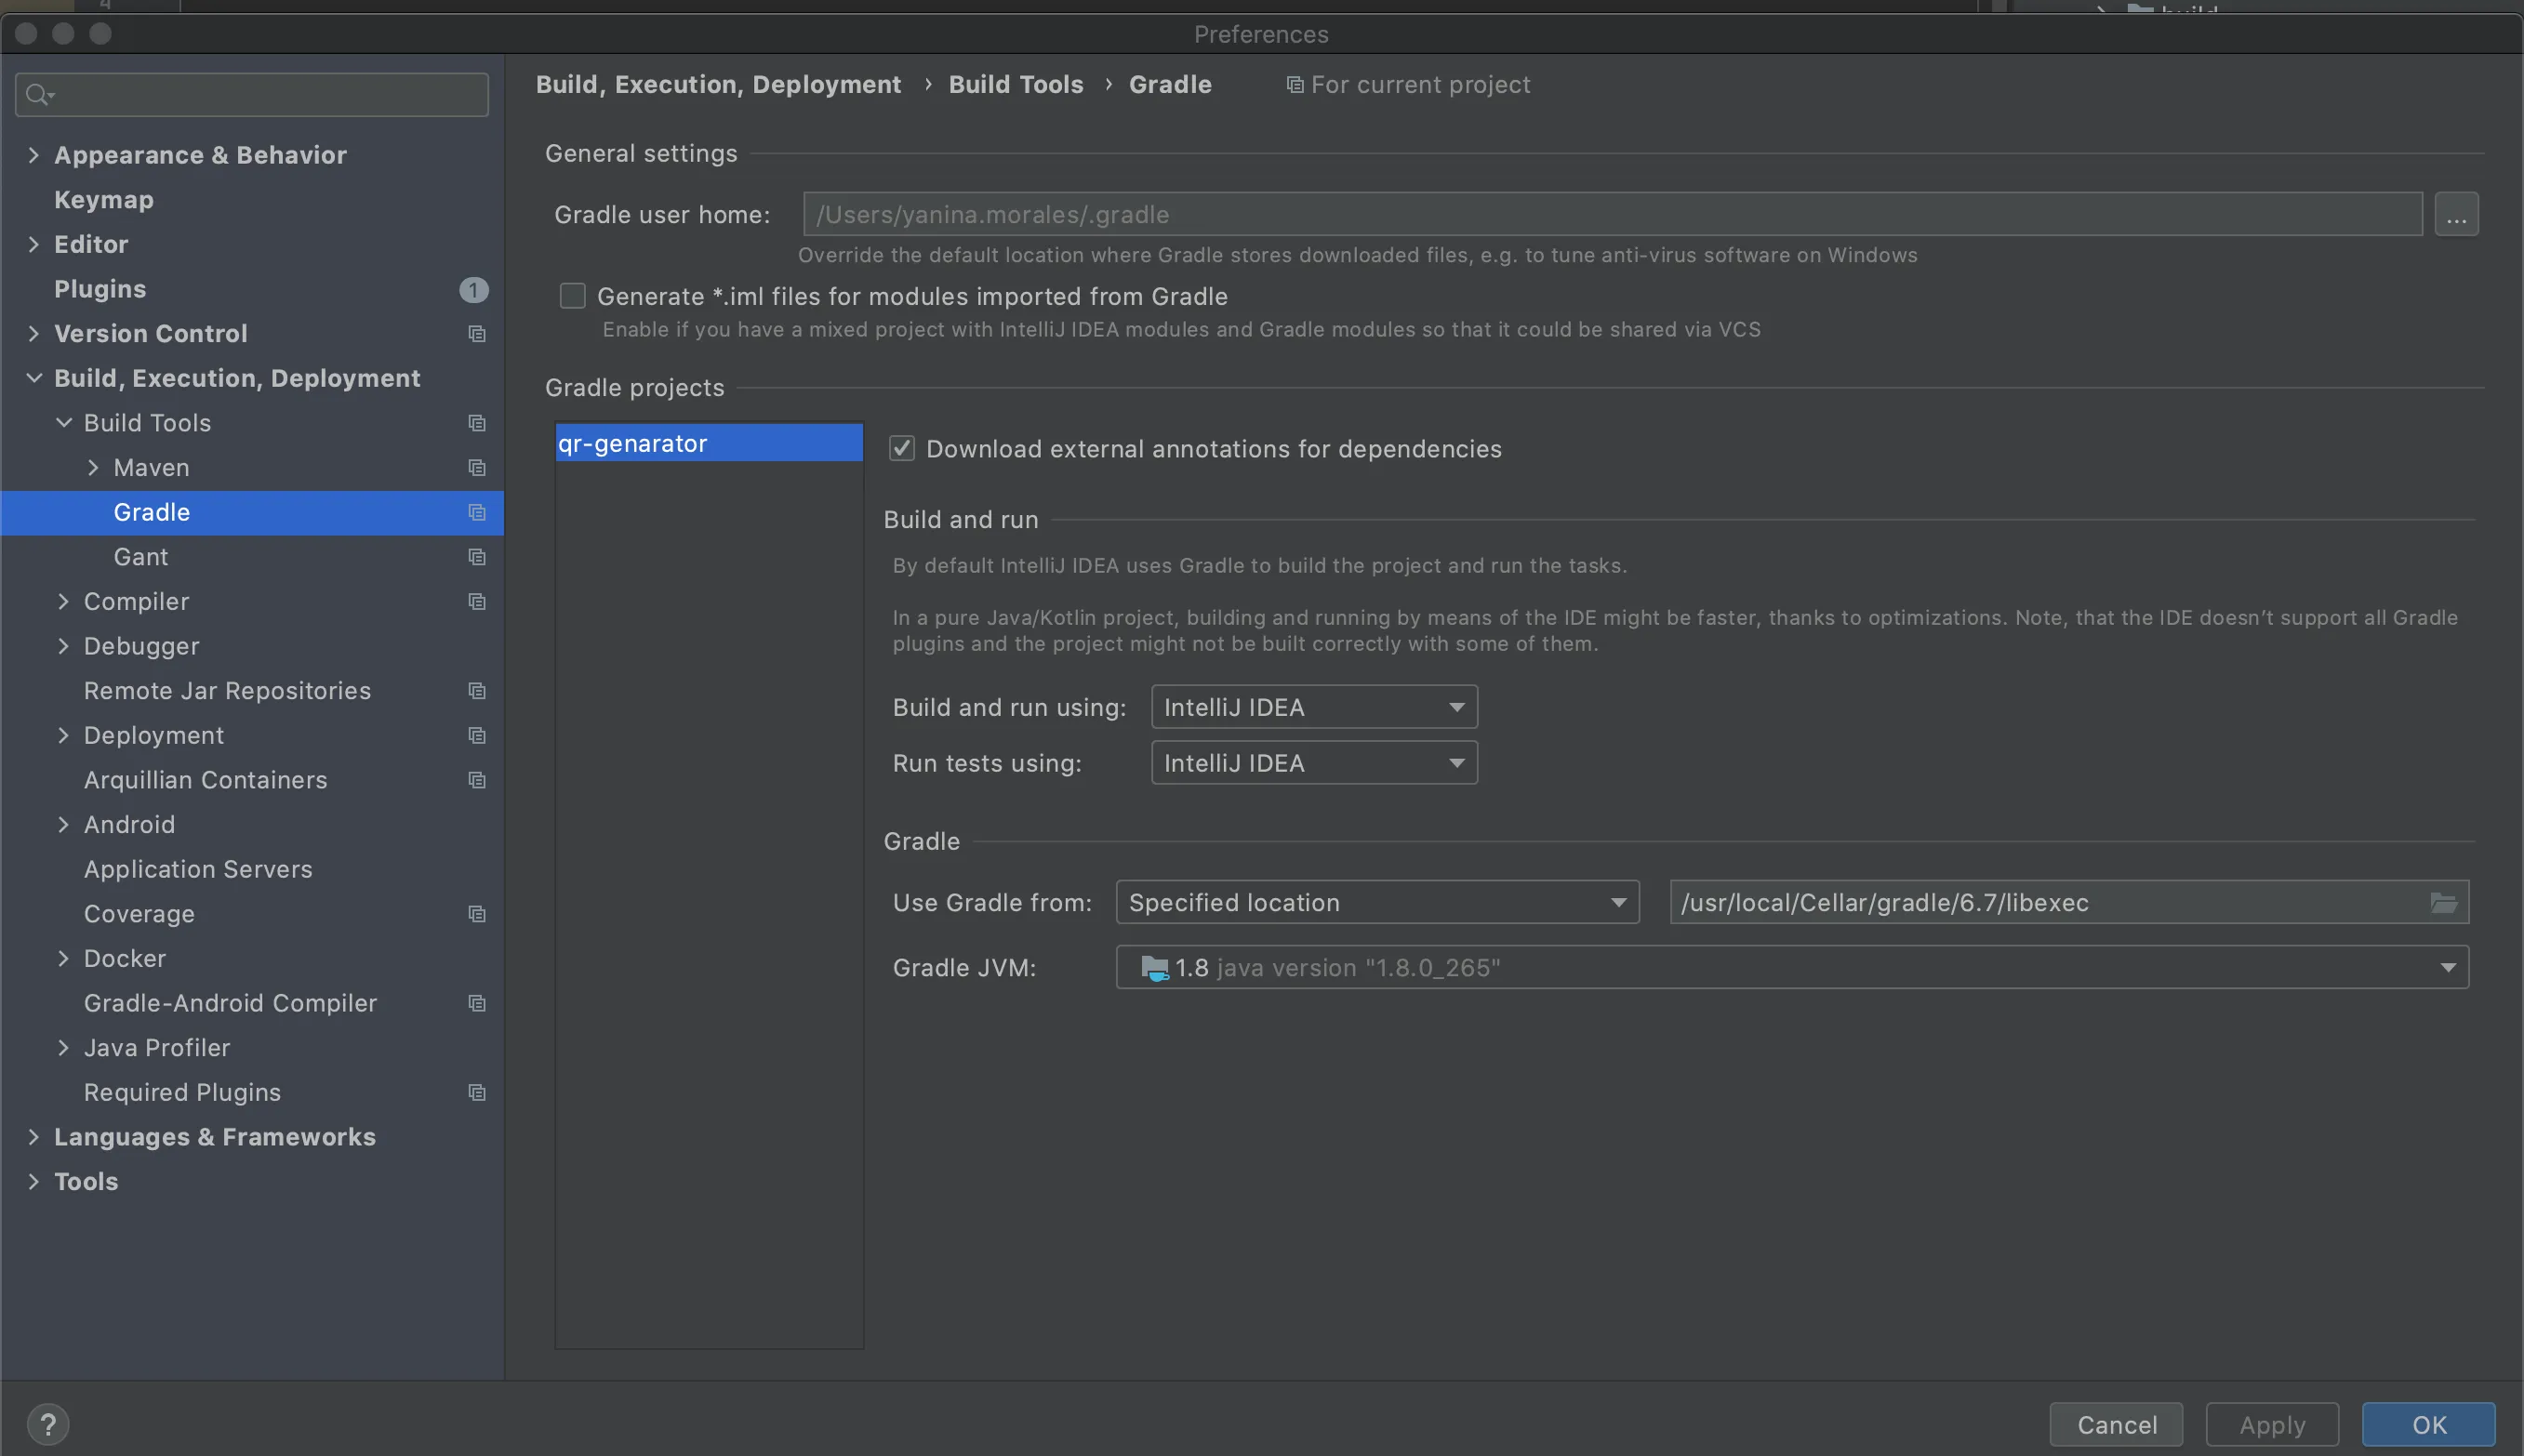
Task: Click the Plugins update badge showing 1
Action: 473,289
